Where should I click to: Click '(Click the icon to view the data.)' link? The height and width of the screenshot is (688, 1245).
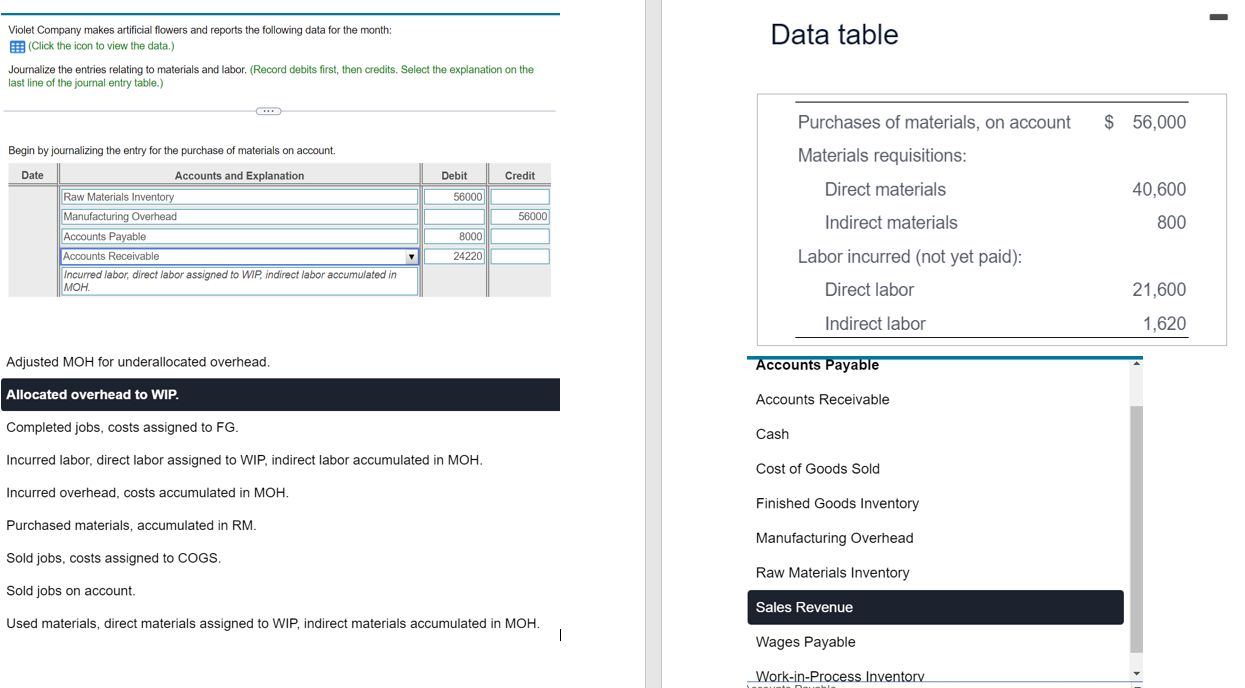pyautogui.click(x=101, y=46)
